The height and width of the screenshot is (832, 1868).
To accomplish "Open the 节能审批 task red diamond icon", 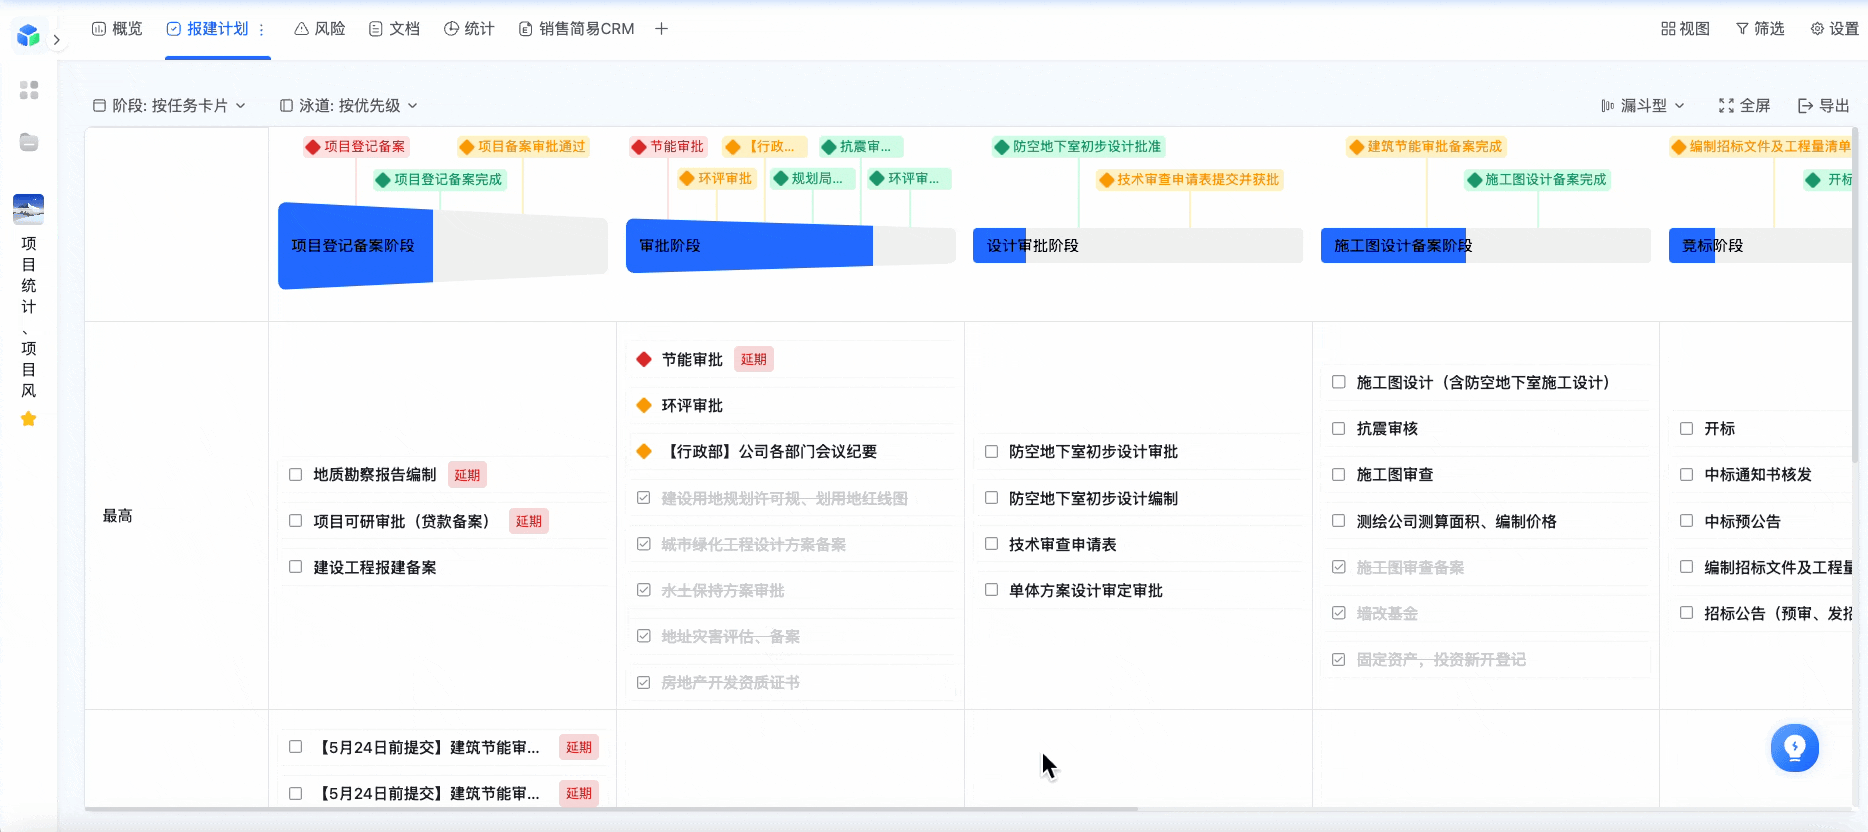I will [x=644, y=359].
